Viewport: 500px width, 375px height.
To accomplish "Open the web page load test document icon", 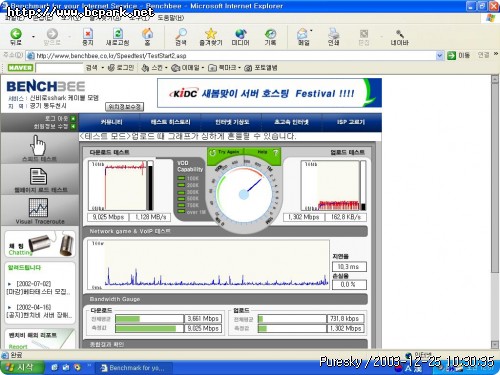I will pos(38,176).
